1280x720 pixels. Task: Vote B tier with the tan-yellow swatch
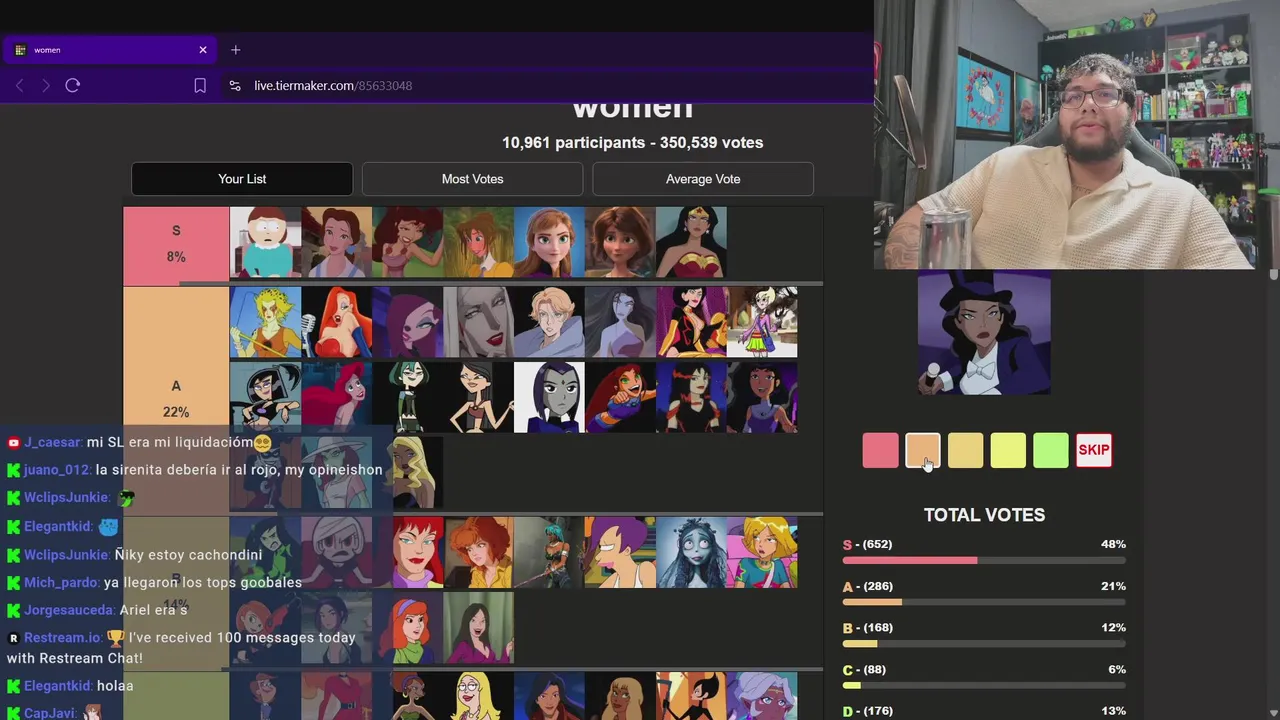(x=965, y=450)
